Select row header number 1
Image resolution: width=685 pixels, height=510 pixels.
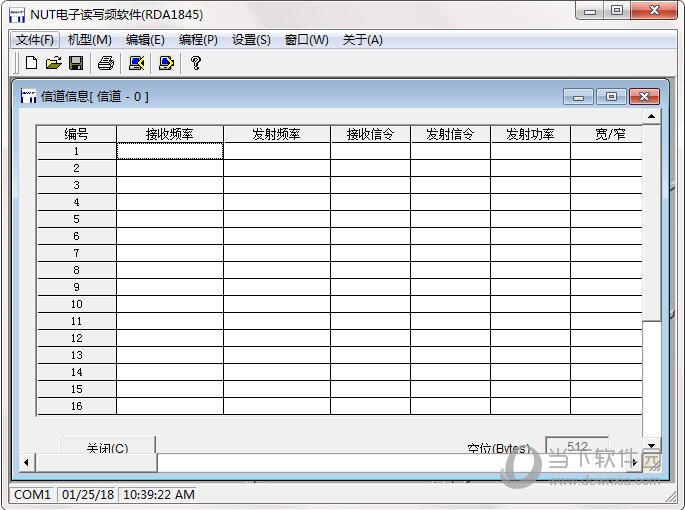point(76,151)
